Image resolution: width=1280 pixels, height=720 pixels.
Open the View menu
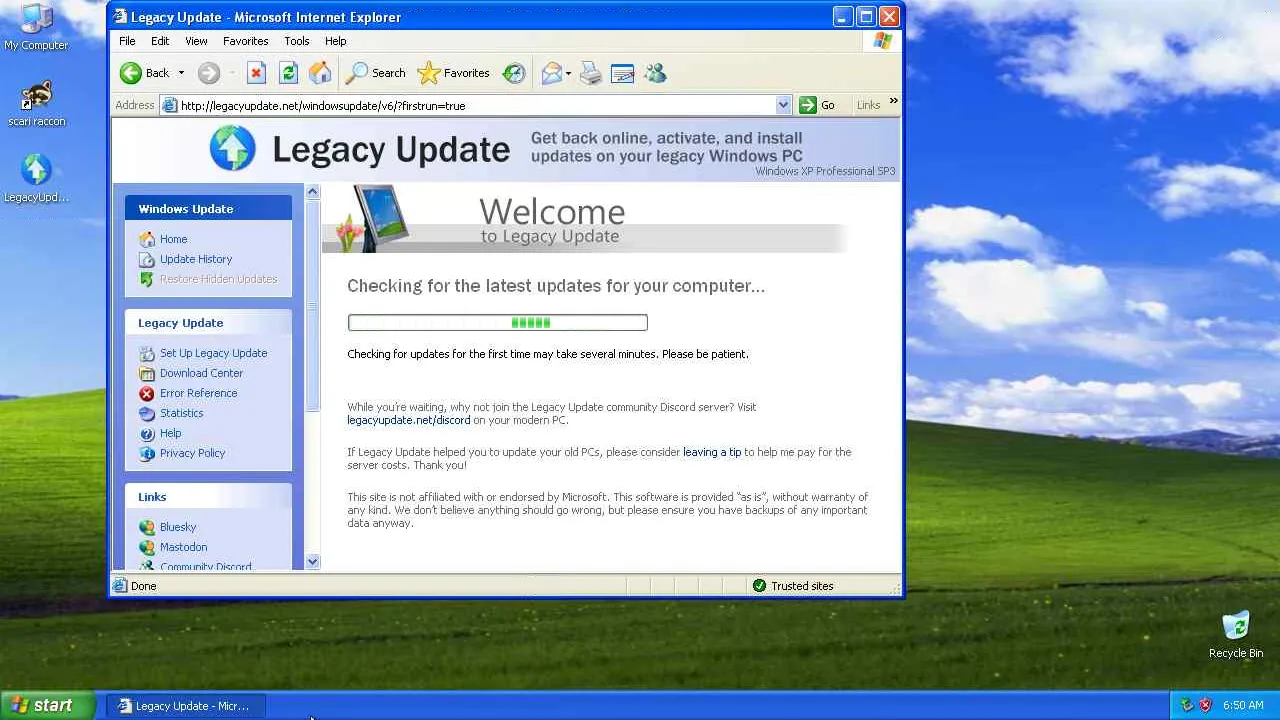pos(196,41)
